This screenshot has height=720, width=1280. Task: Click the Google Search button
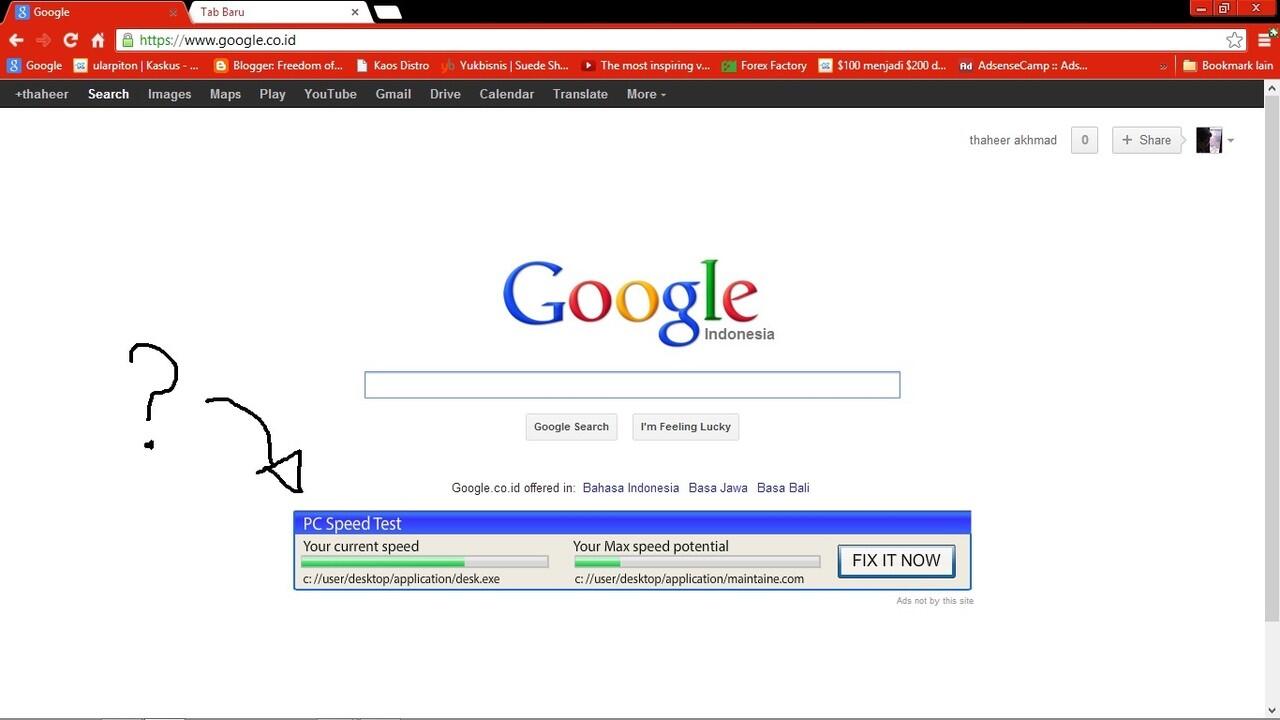[x=571, y=427]
